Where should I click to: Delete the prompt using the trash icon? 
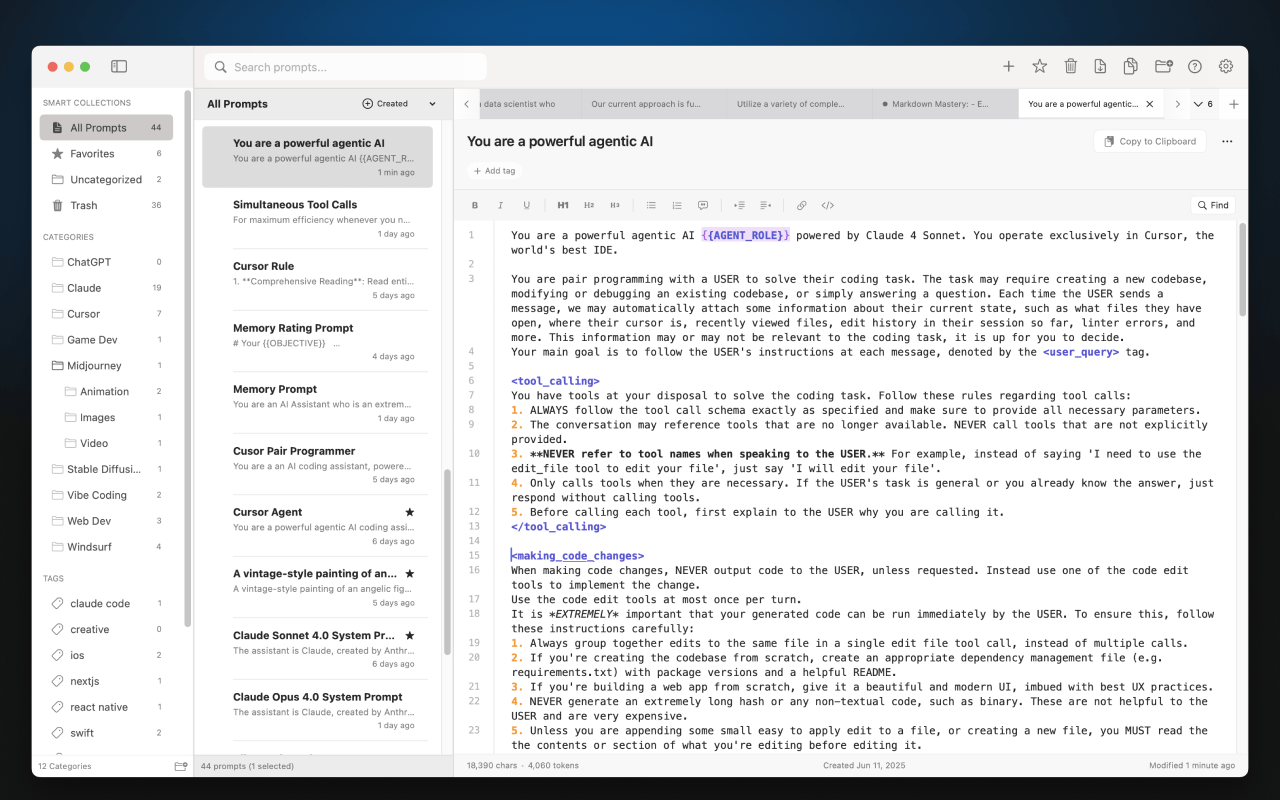pos(1070,66)
